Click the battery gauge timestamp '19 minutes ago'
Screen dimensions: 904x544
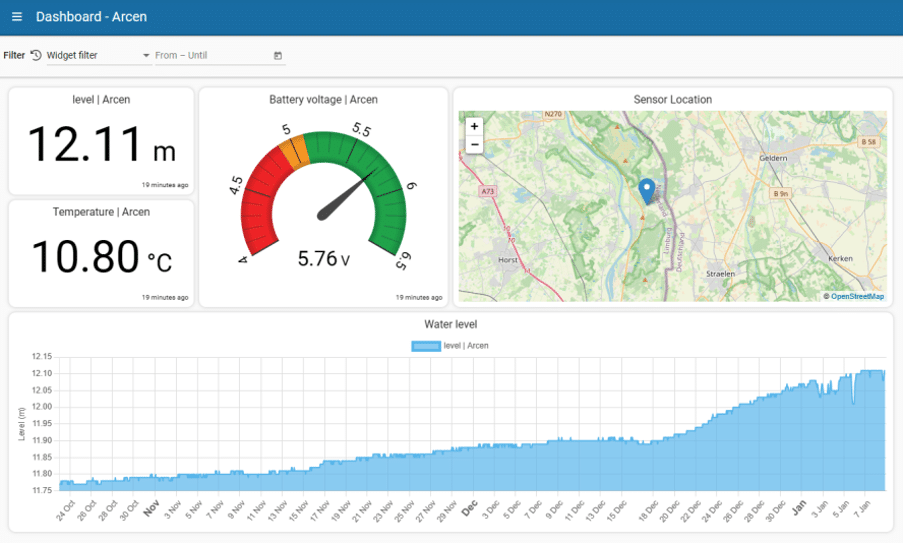click(419, 297)
